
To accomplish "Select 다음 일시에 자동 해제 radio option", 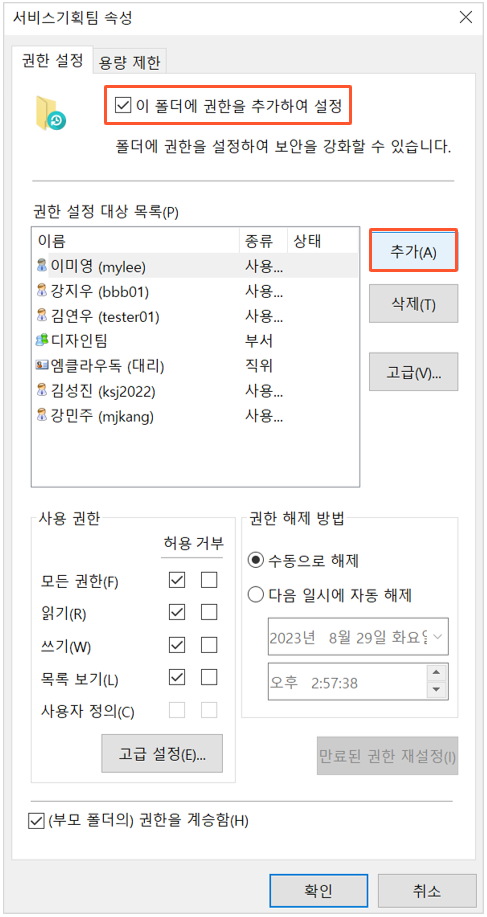I will point(255,595).
